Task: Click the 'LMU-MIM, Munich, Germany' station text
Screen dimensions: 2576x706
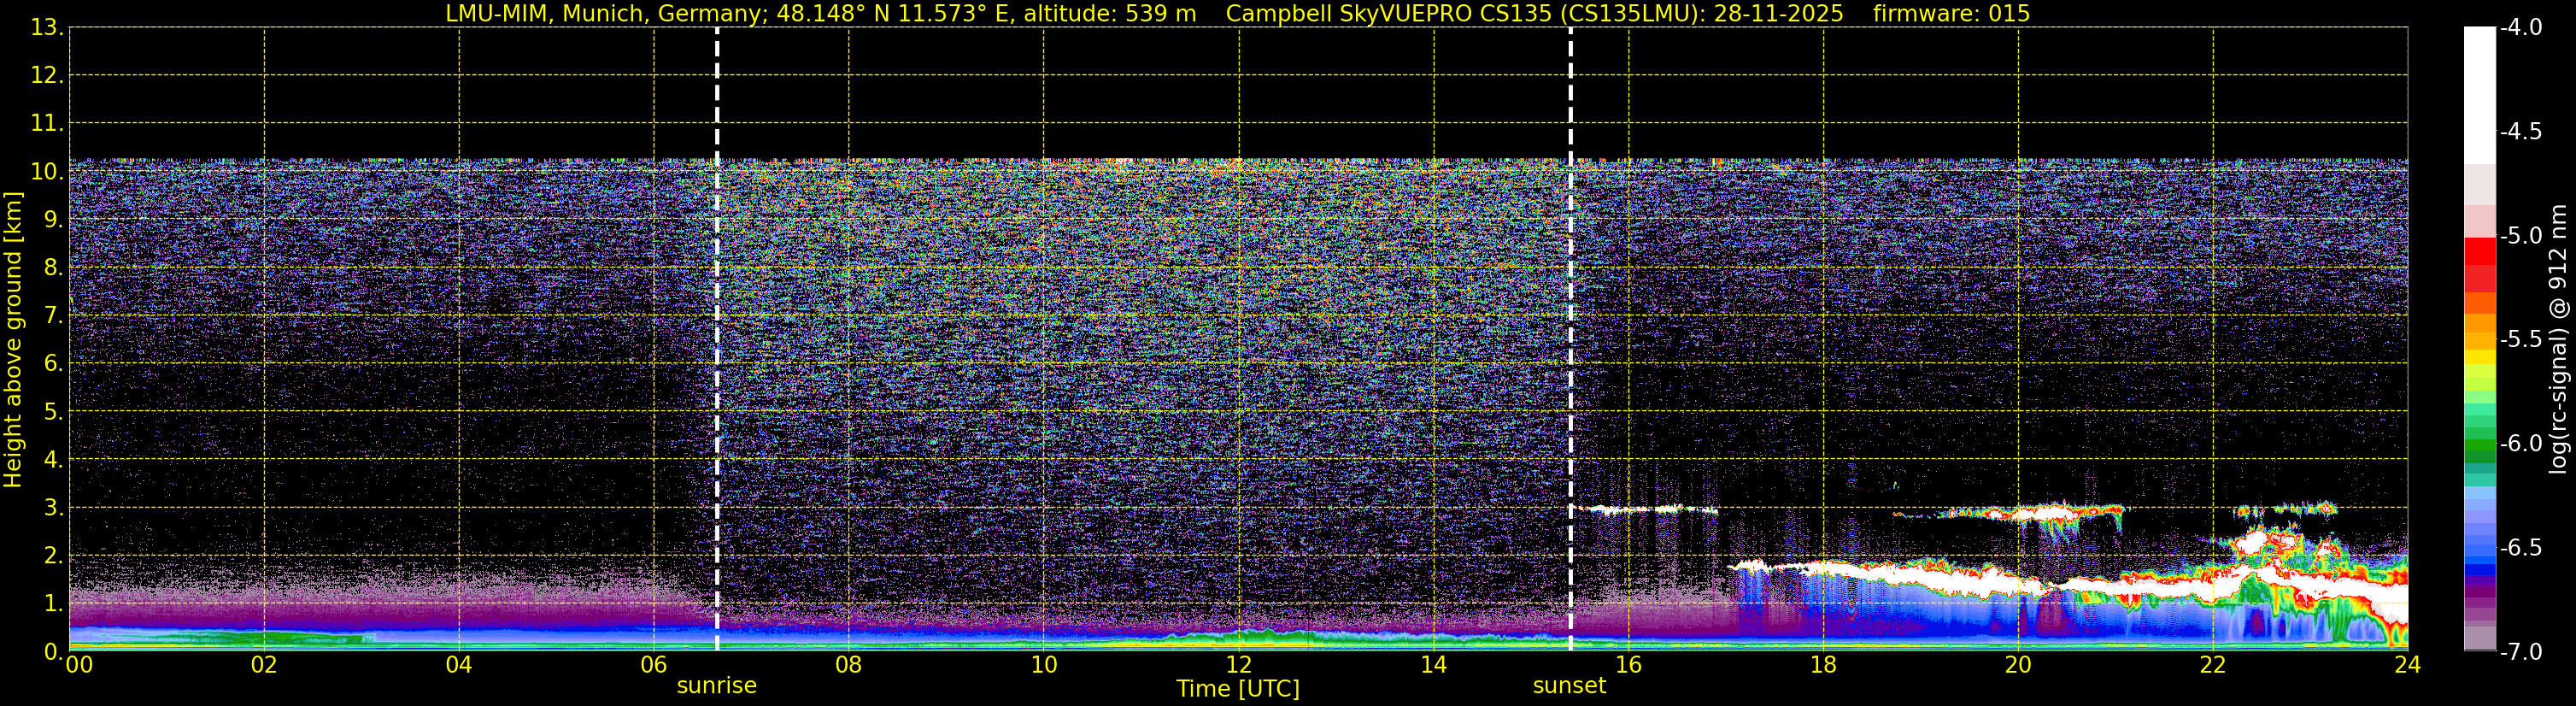Action: [x=607, y=13]
